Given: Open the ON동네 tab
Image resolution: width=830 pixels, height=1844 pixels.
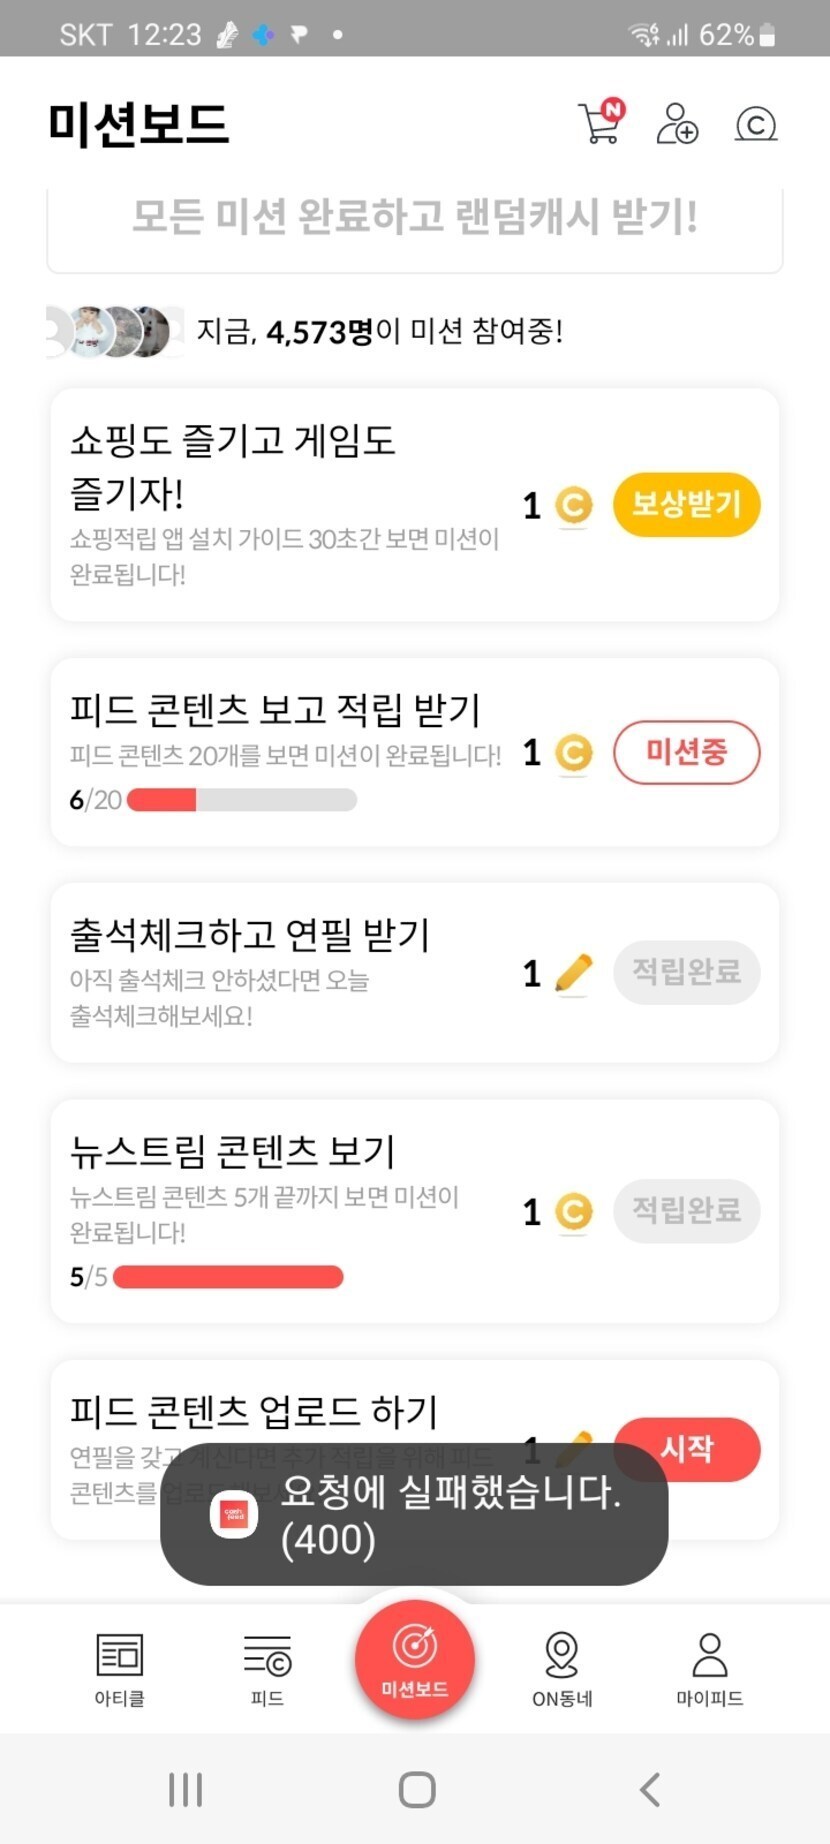Looking at the screenshot, I should coord(562,1668).
